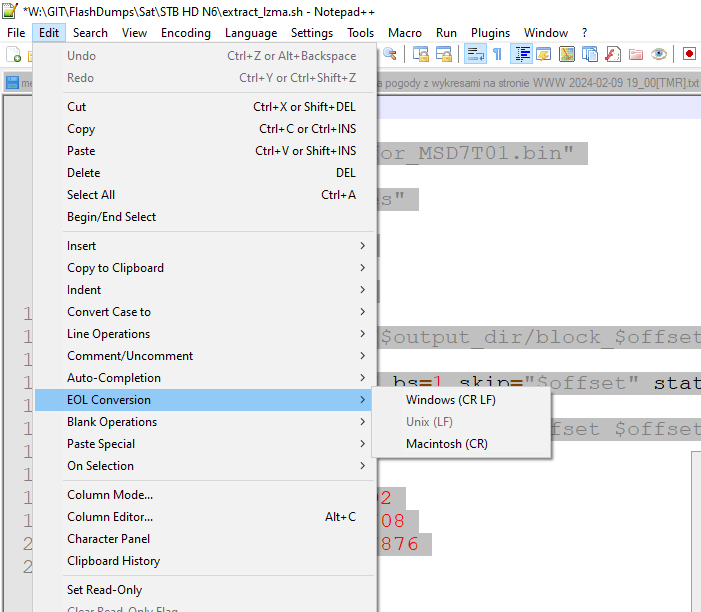Convert line endings to Macintosh (CR)
This screenshot has width=701, height=612.
click(x=461, y=444)
